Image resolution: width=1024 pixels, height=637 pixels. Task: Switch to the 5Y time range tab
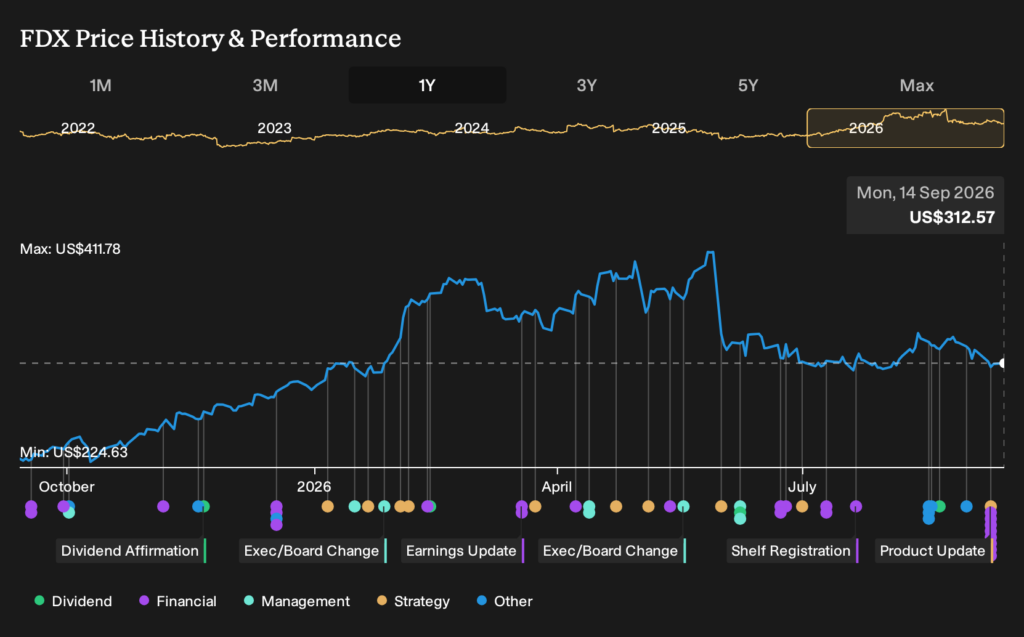(x=748, y=86)
